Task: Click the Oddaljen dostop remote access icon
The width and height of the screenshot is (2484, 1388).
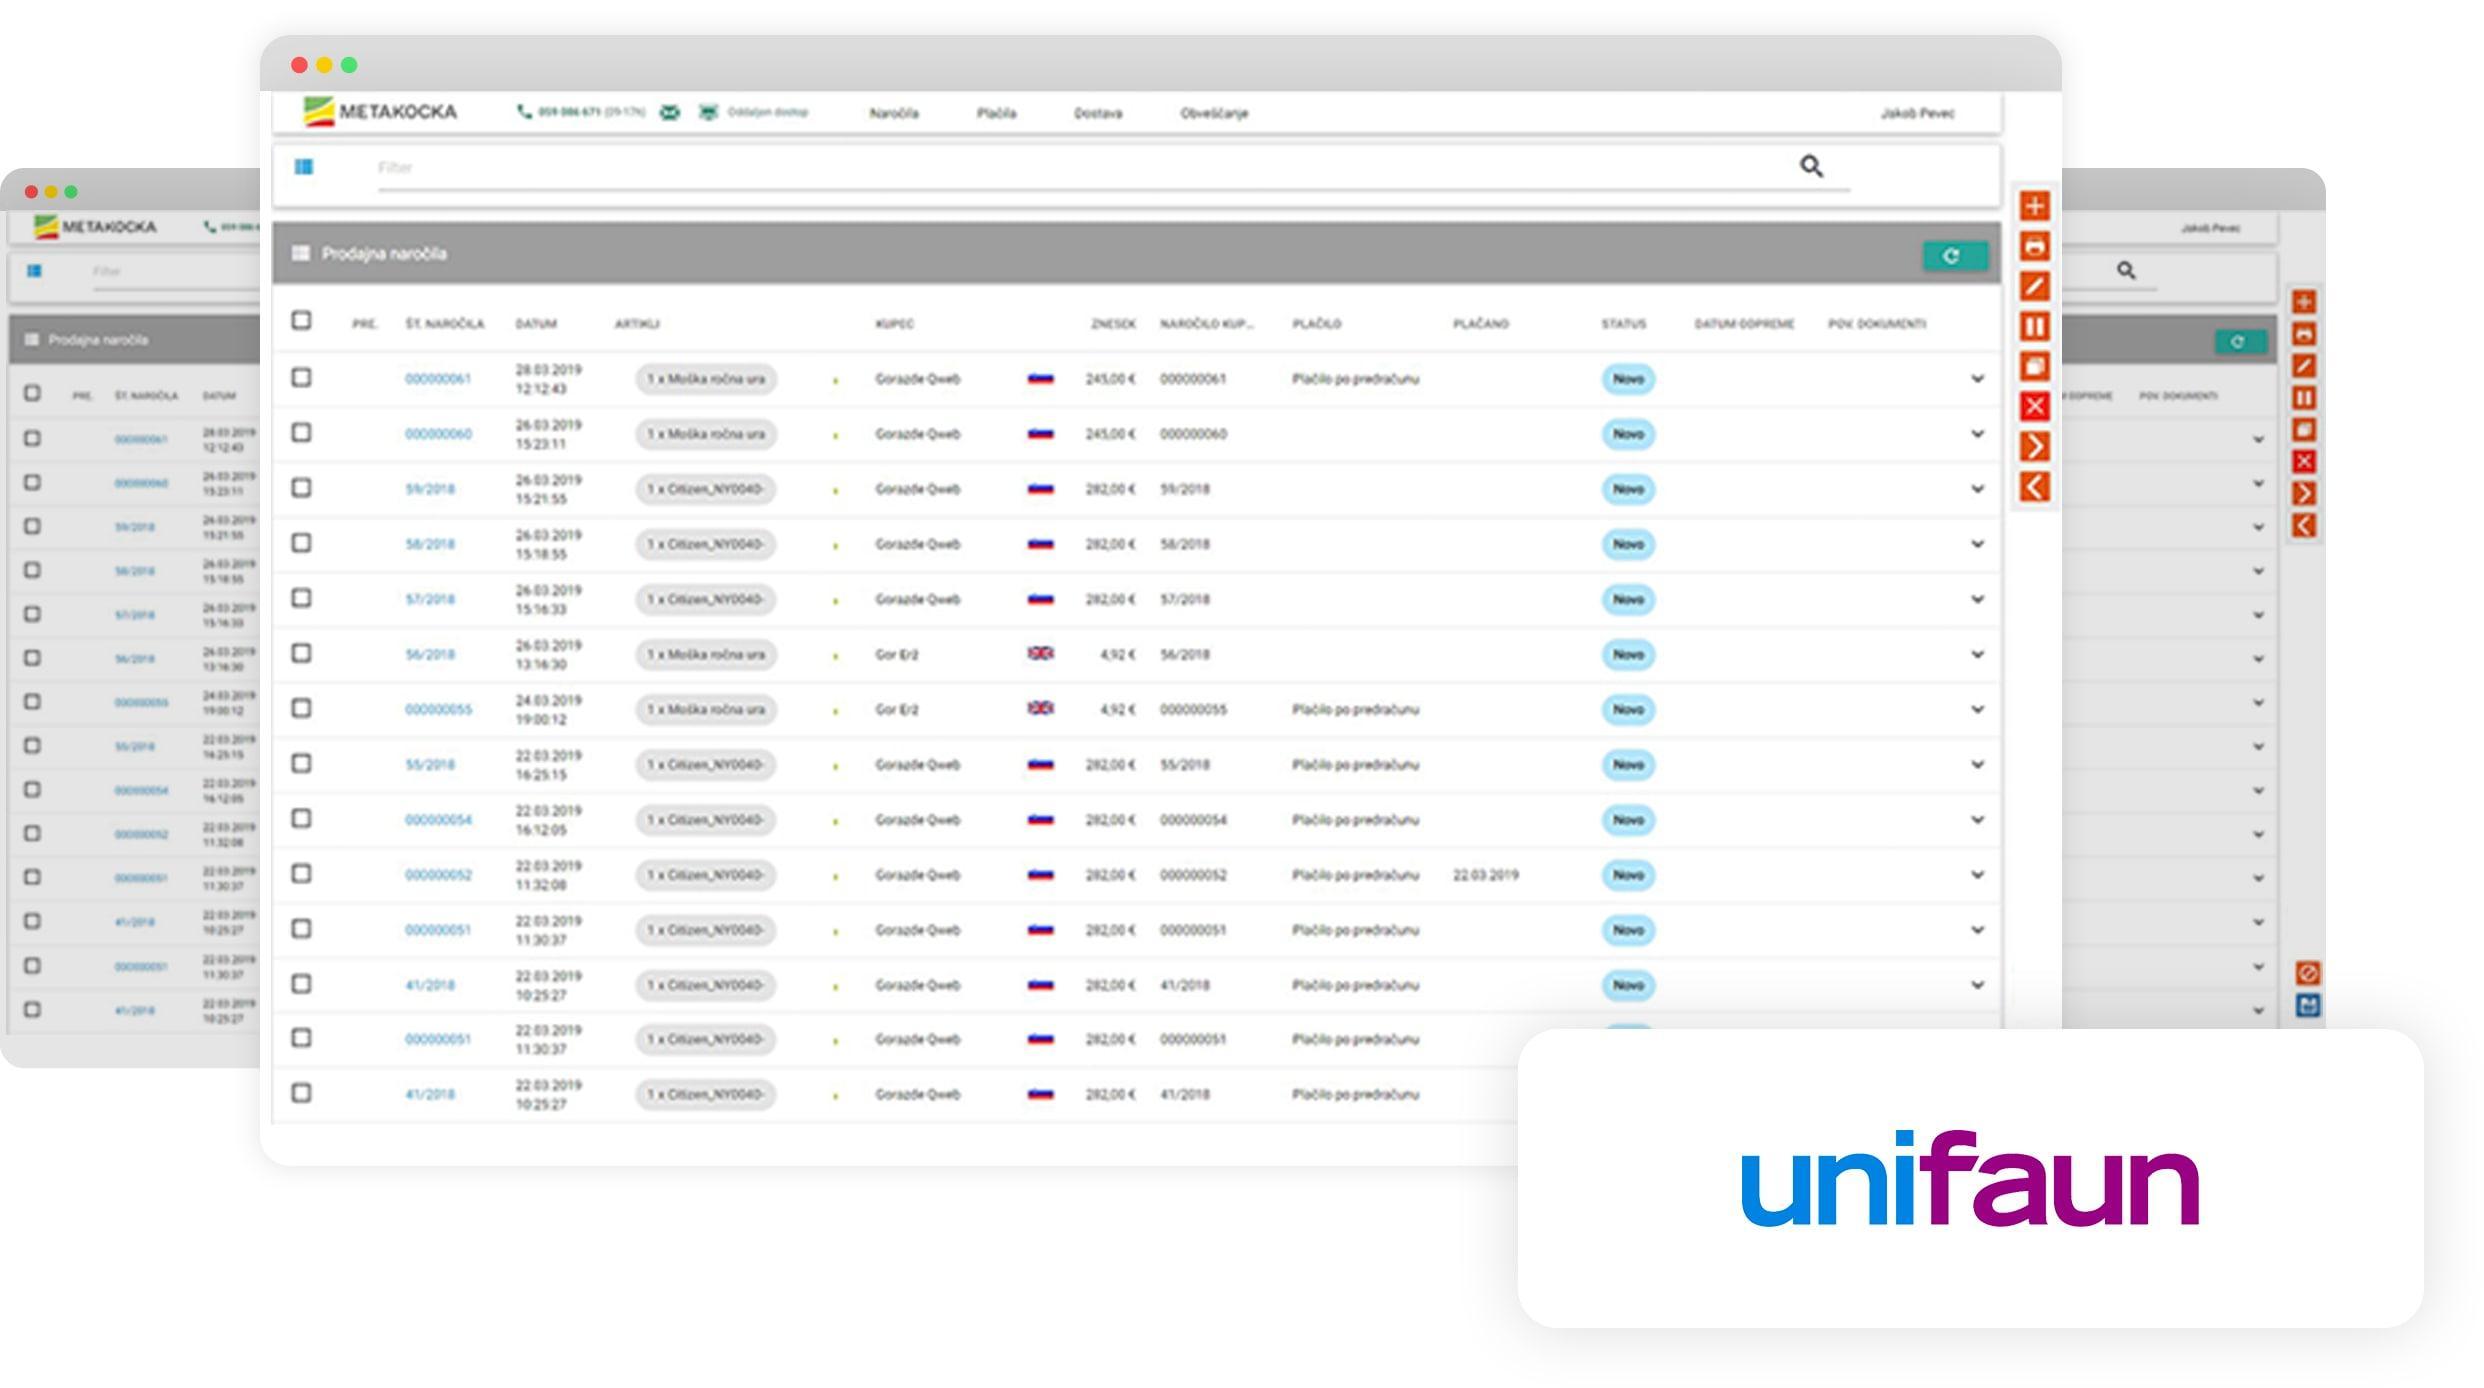Action: 708,112
